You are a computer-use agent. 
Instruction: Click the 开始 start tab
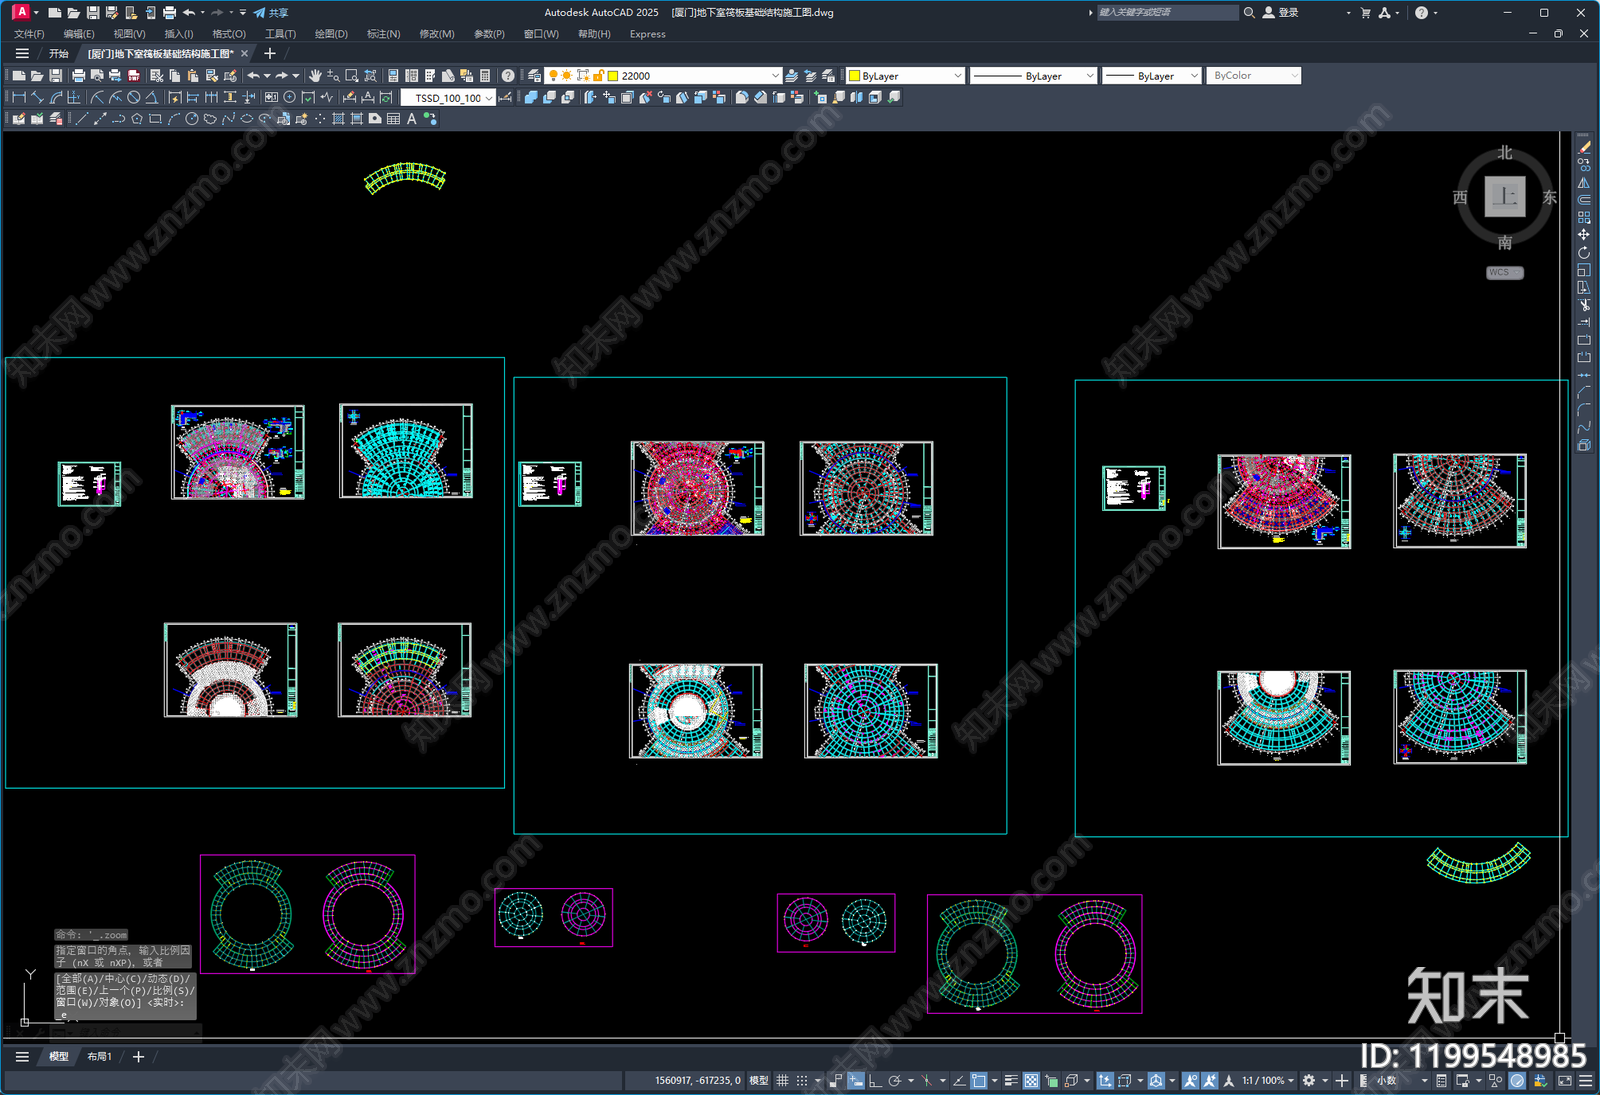[x=59, y=54]
